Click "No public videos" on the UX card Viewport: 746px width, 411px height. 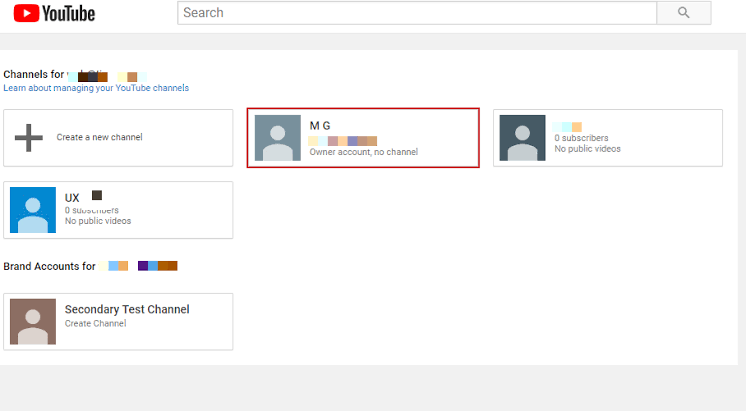click(x=98, y=221)
